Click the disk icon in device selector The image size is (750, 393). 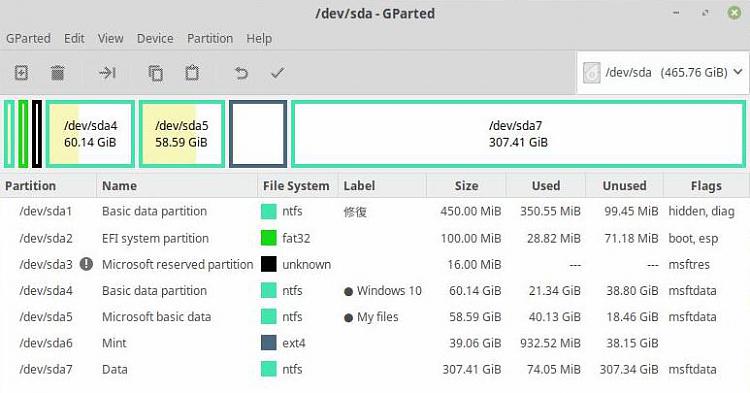[x=592, y=73]
